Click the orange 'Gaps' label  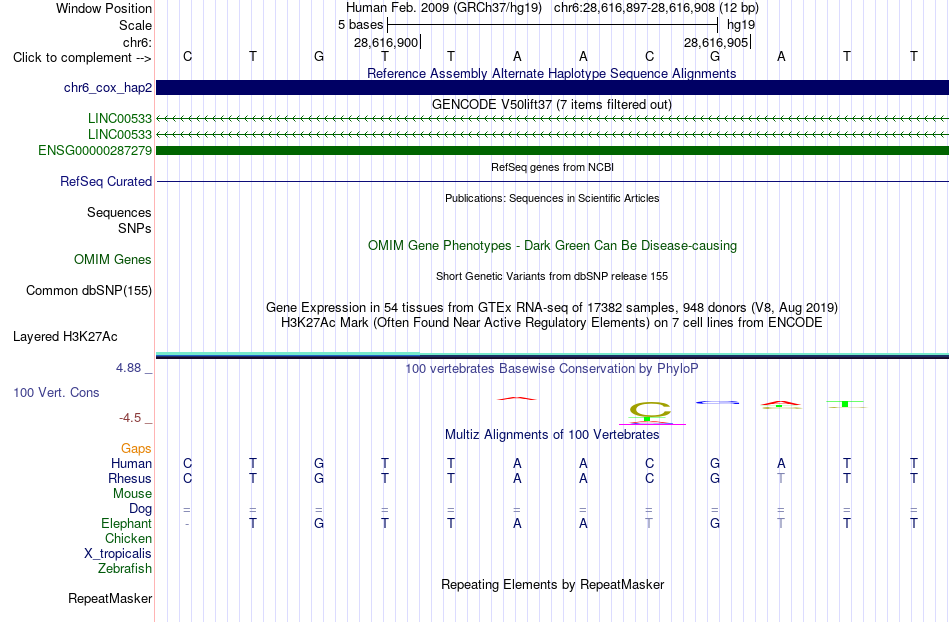click(136, 448)
